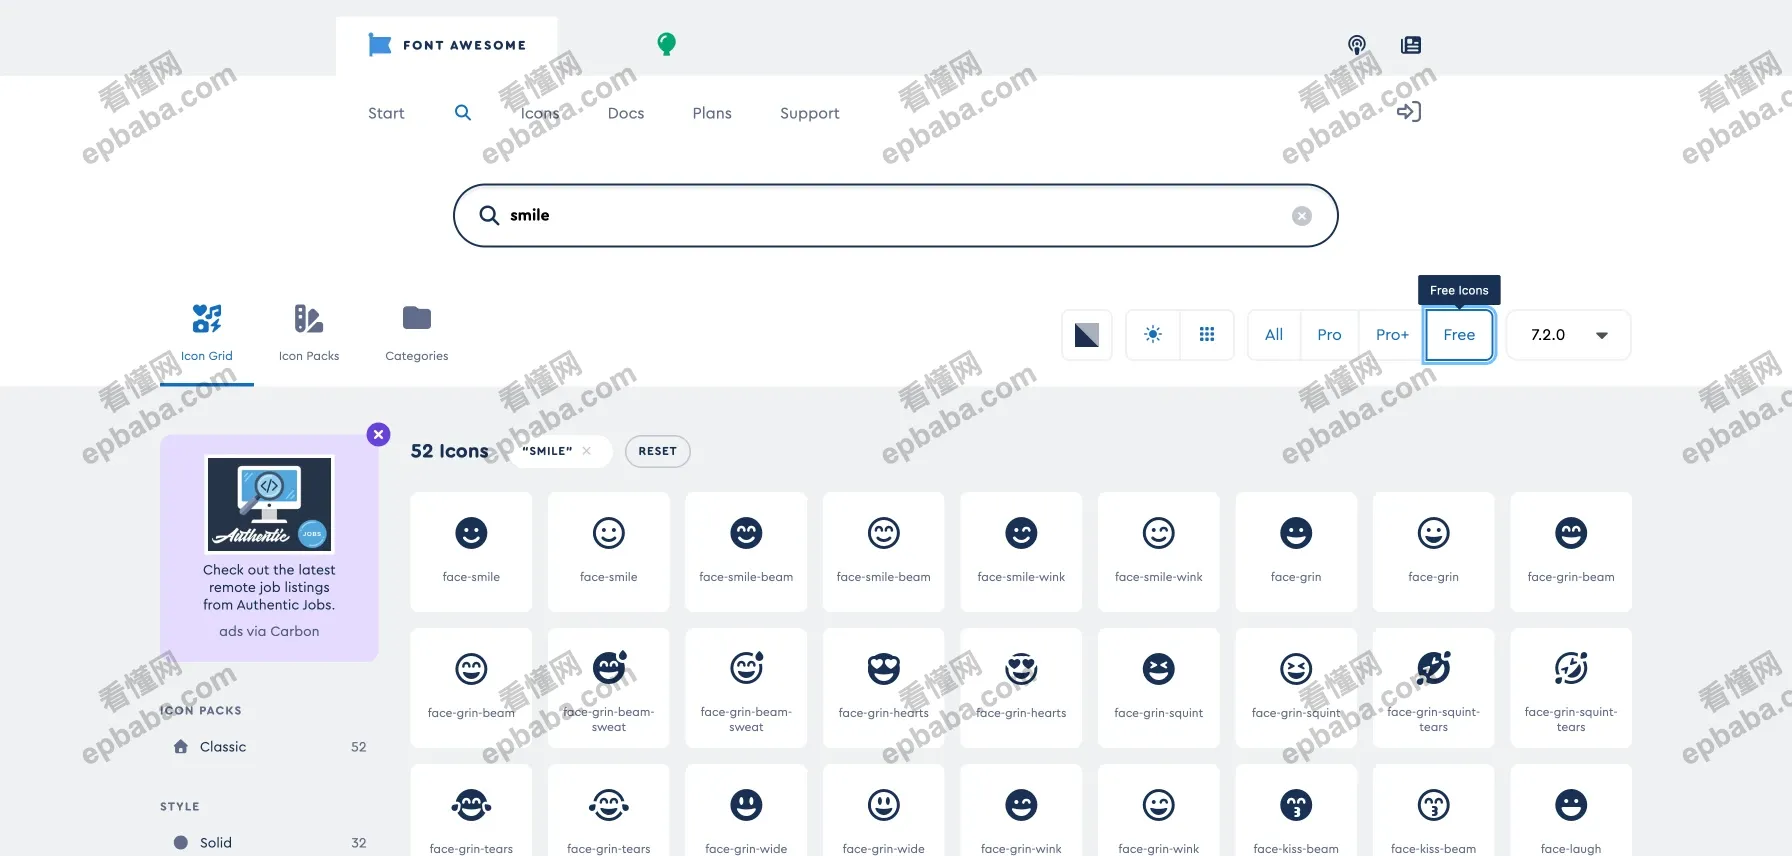1792x856 pixels.
Task: Switch to Categories tab
Action: pos(417,334)
